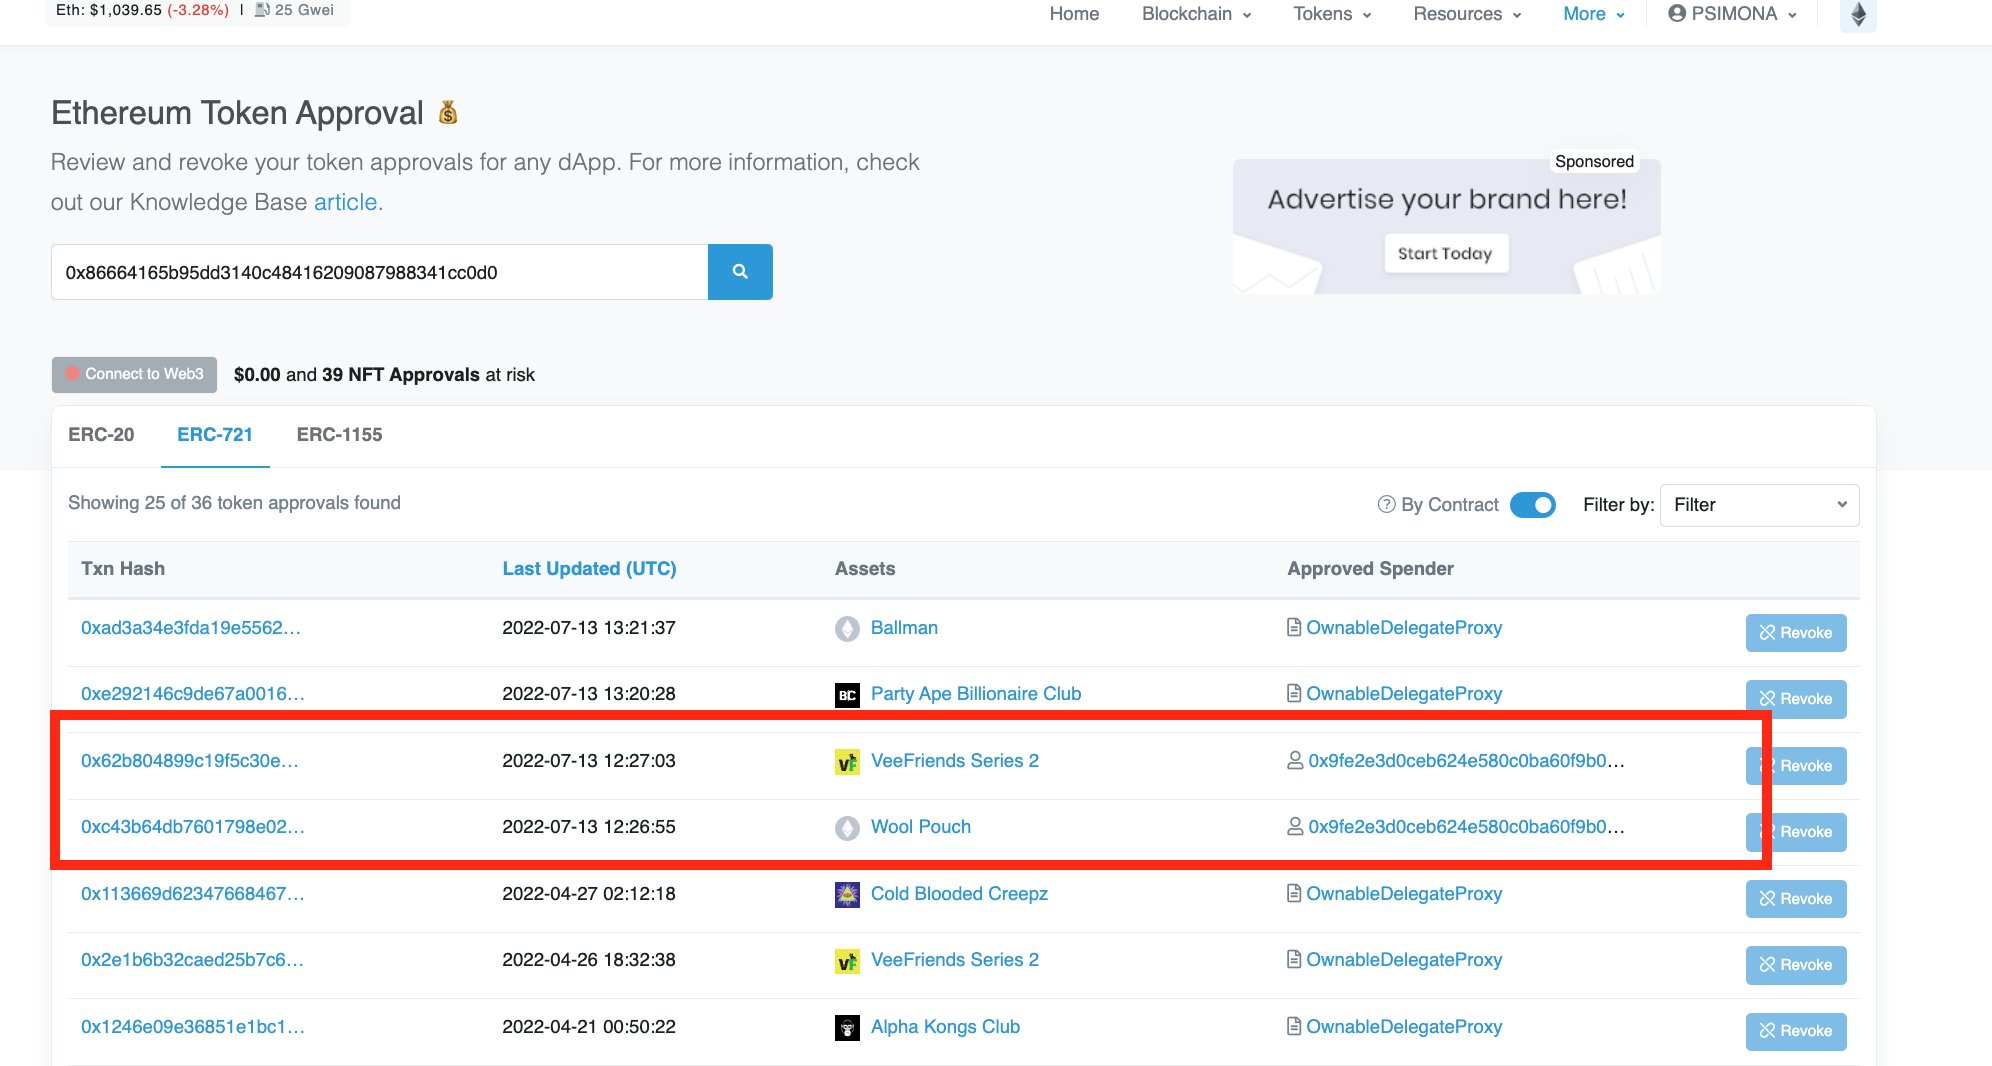Click the contract icon in Party Ape row
This screenshot has height=1066, width=1992.
coord(1294,694)
